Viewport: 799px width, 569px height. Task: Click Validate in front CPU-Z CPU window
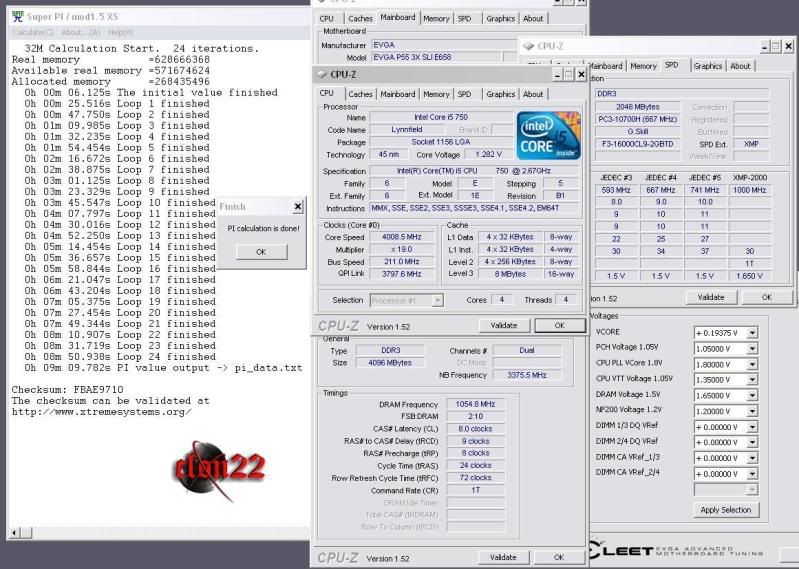pos(503,326)
